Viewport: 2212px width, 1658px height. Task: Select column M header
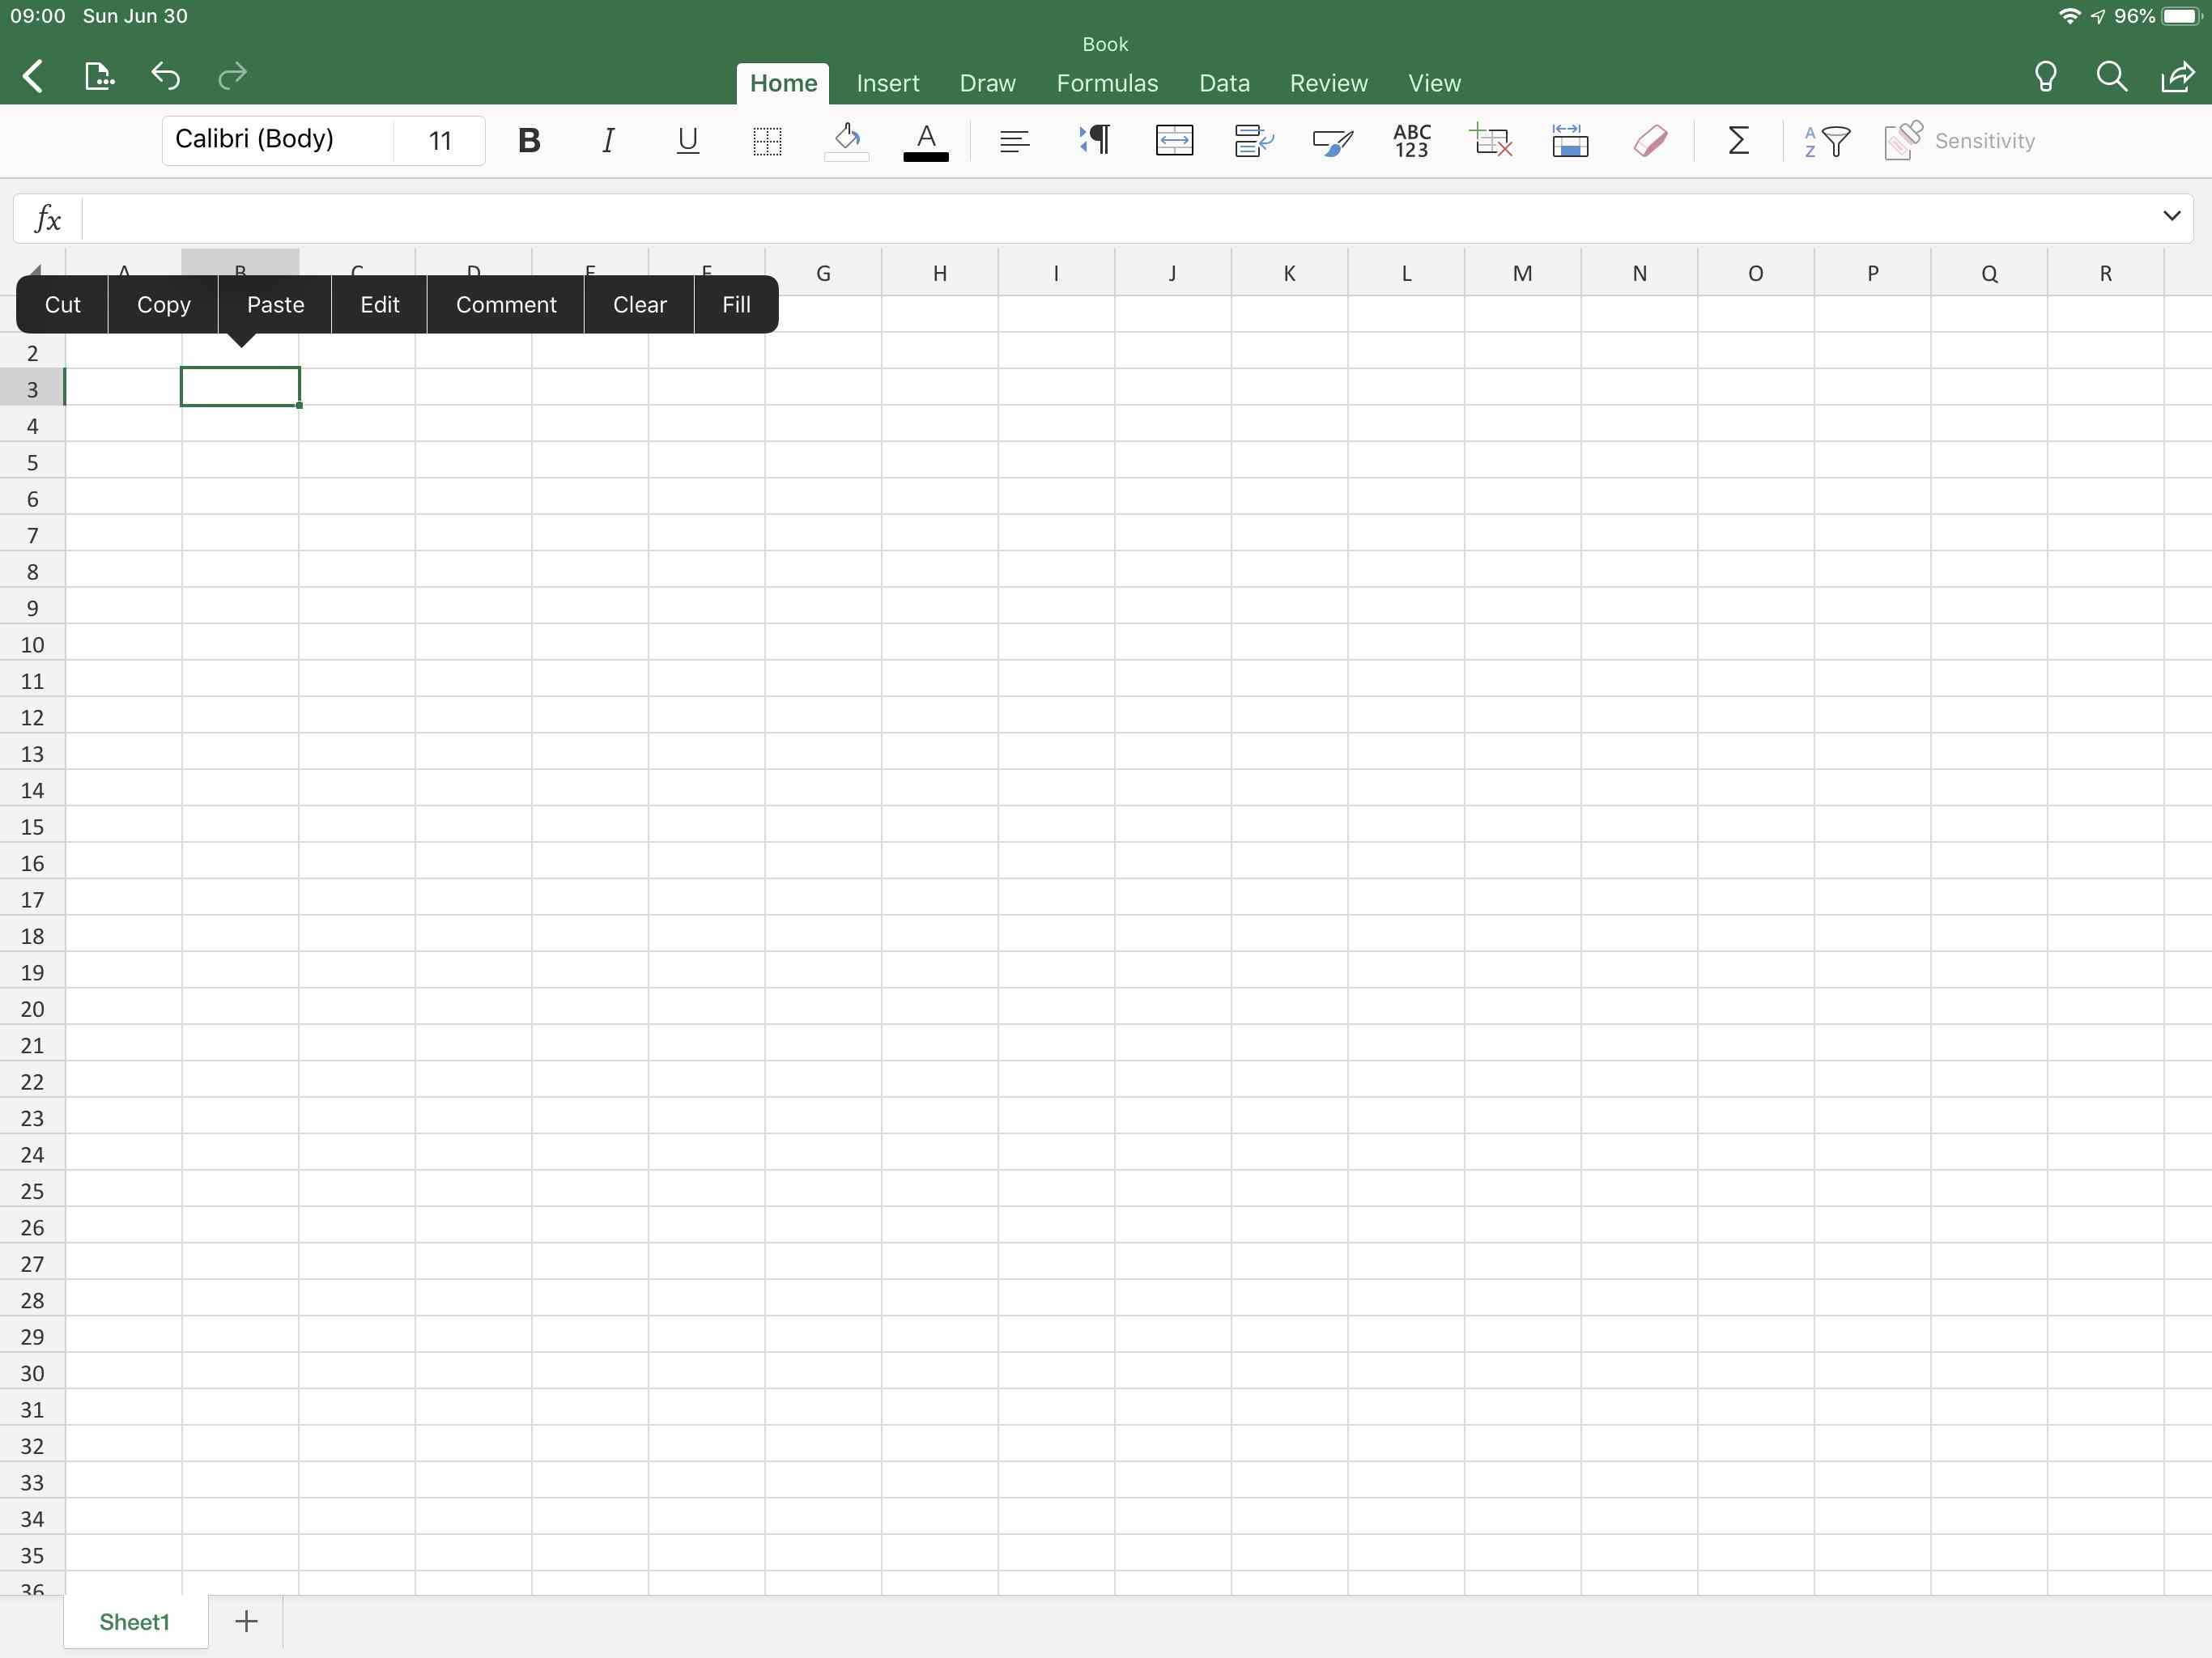pos(1522,273)
